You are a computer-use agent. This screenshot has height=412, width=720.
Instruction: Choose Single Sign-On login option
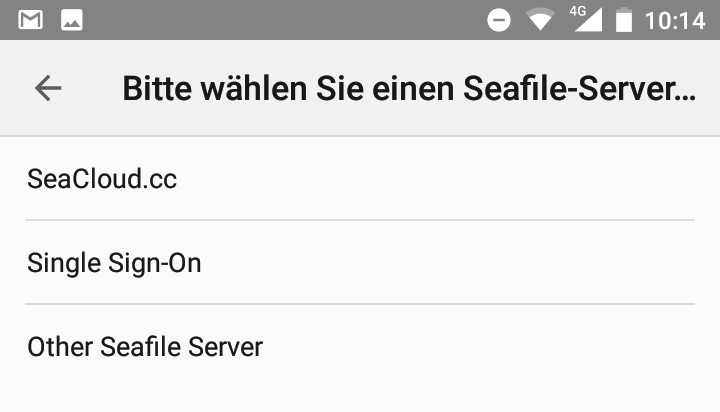(114, 263)
